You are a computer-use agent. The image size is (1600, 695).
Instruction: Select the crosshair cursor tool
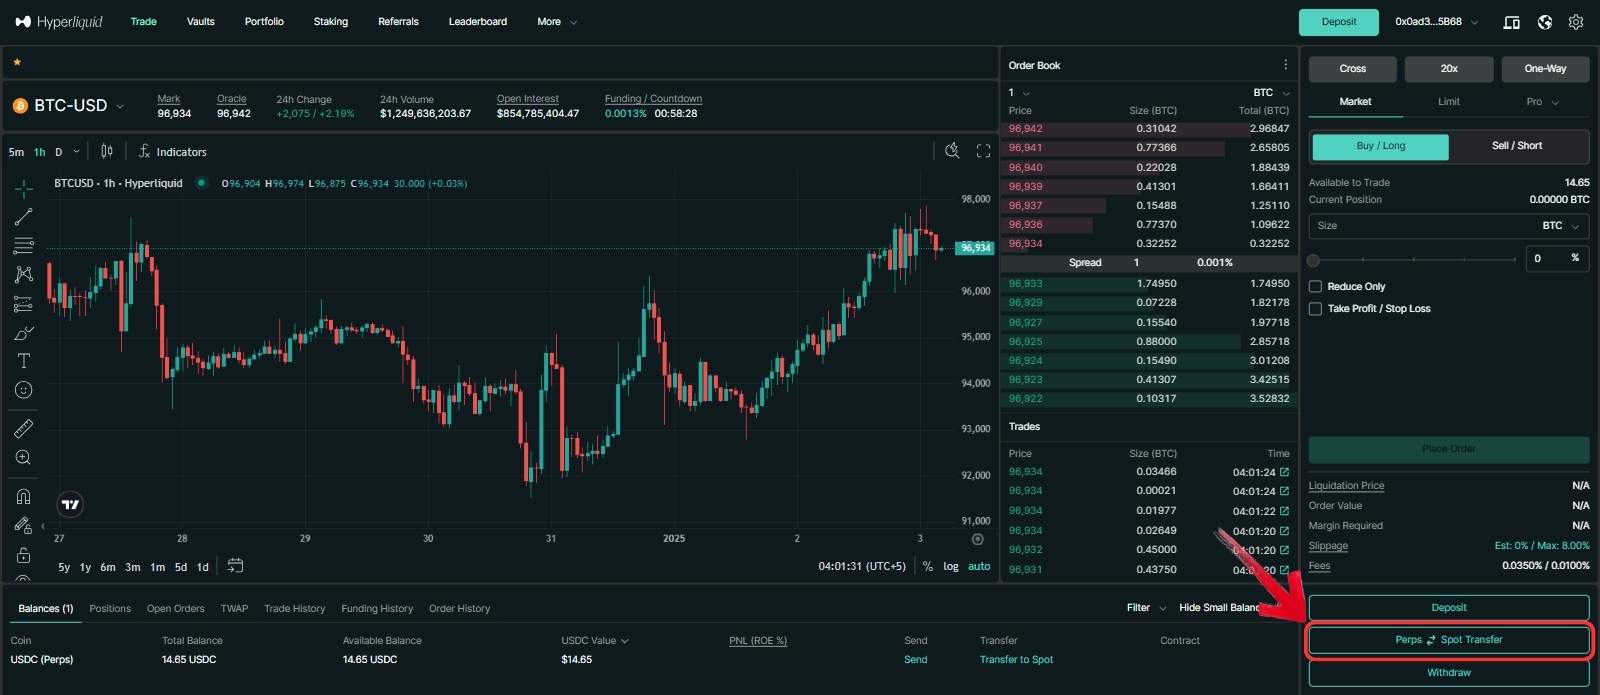[24, 188]
